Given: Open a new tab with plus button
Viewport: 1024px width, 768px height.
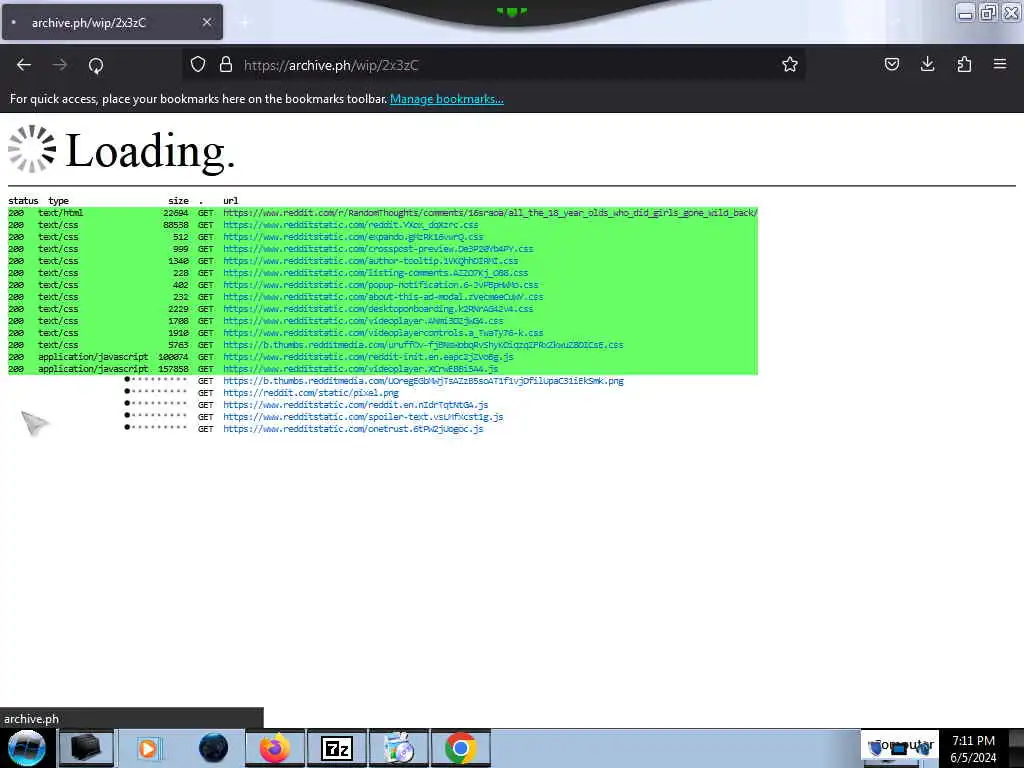Looking at the screenshot, I should (x=244, y=22).
